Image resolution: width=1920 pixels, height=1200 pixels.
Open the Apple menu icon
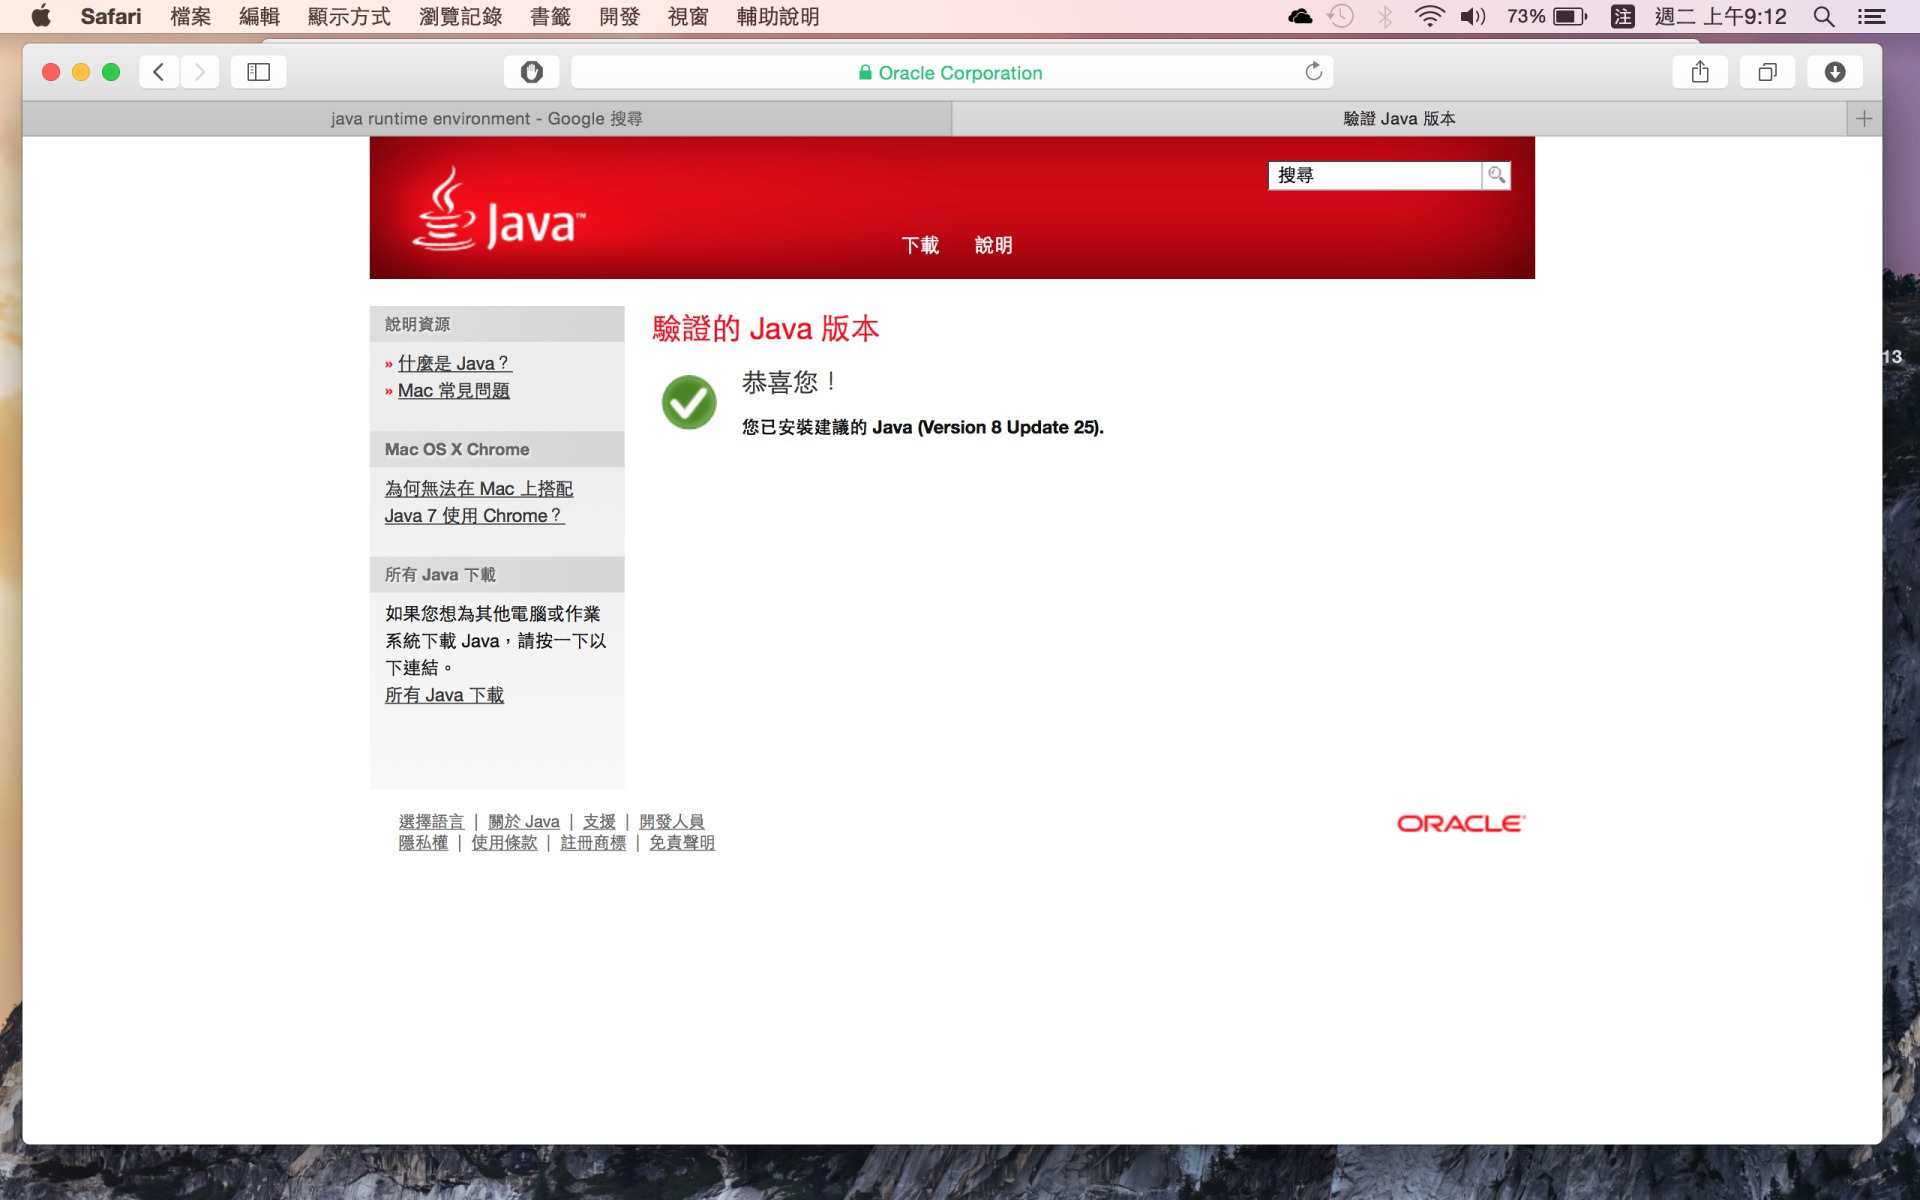[x=41, y=16]
